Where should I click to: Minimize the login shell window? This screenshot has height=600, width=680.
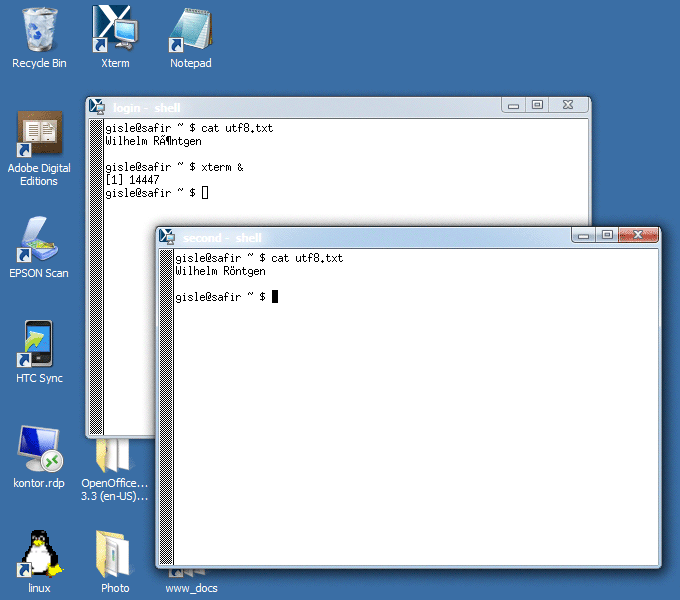[x=513, y=105]
